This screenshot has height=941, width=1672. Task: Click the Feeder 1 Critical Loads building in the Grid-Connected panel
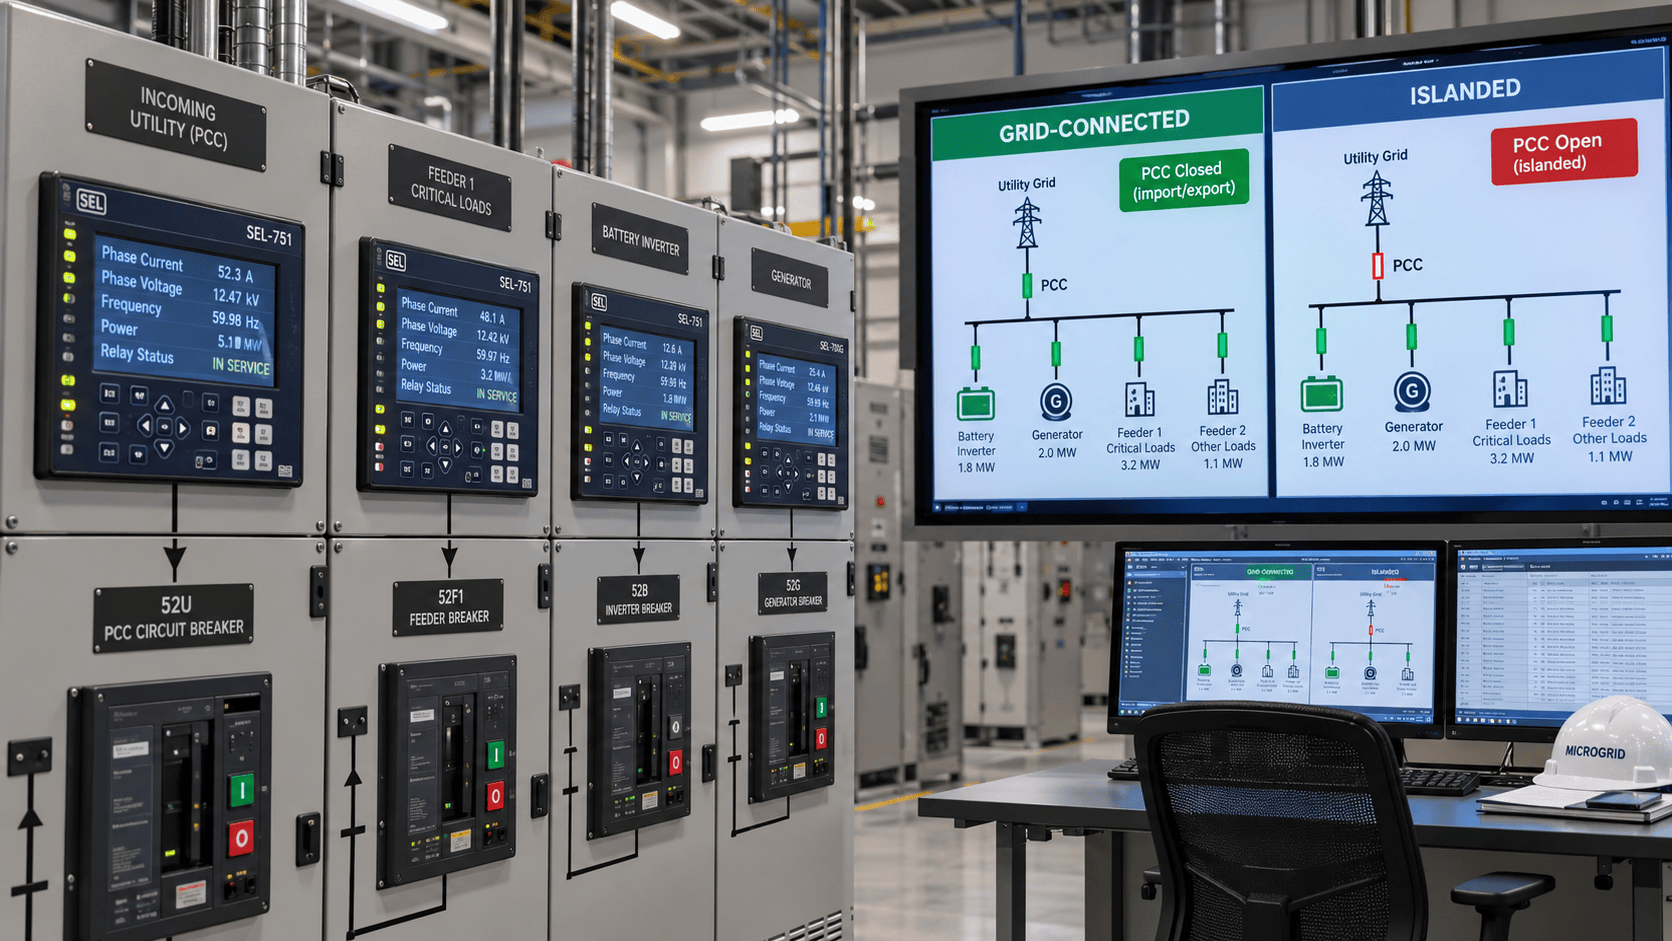(x=1139, y=399)
